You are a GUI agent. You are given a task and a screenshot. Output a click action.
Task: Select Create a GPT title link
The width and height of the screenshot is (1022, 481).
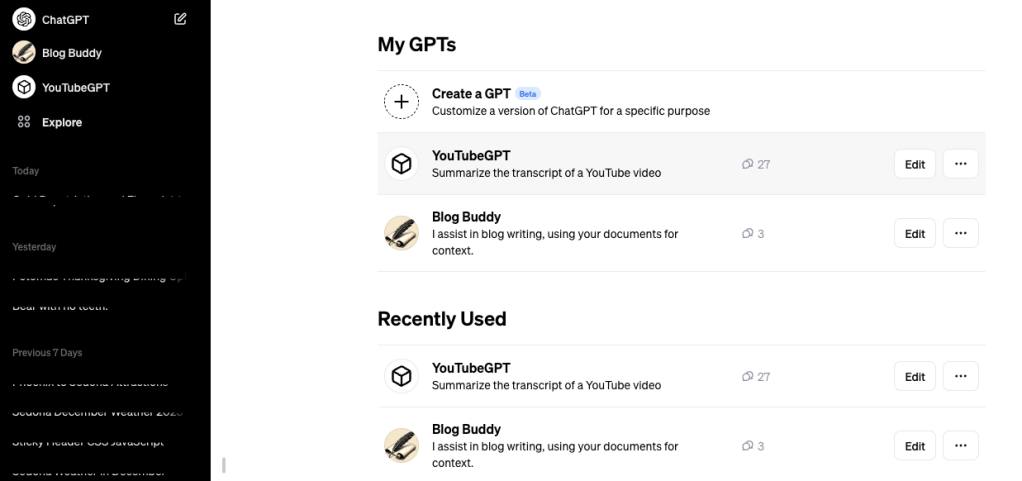pos(471,94)
